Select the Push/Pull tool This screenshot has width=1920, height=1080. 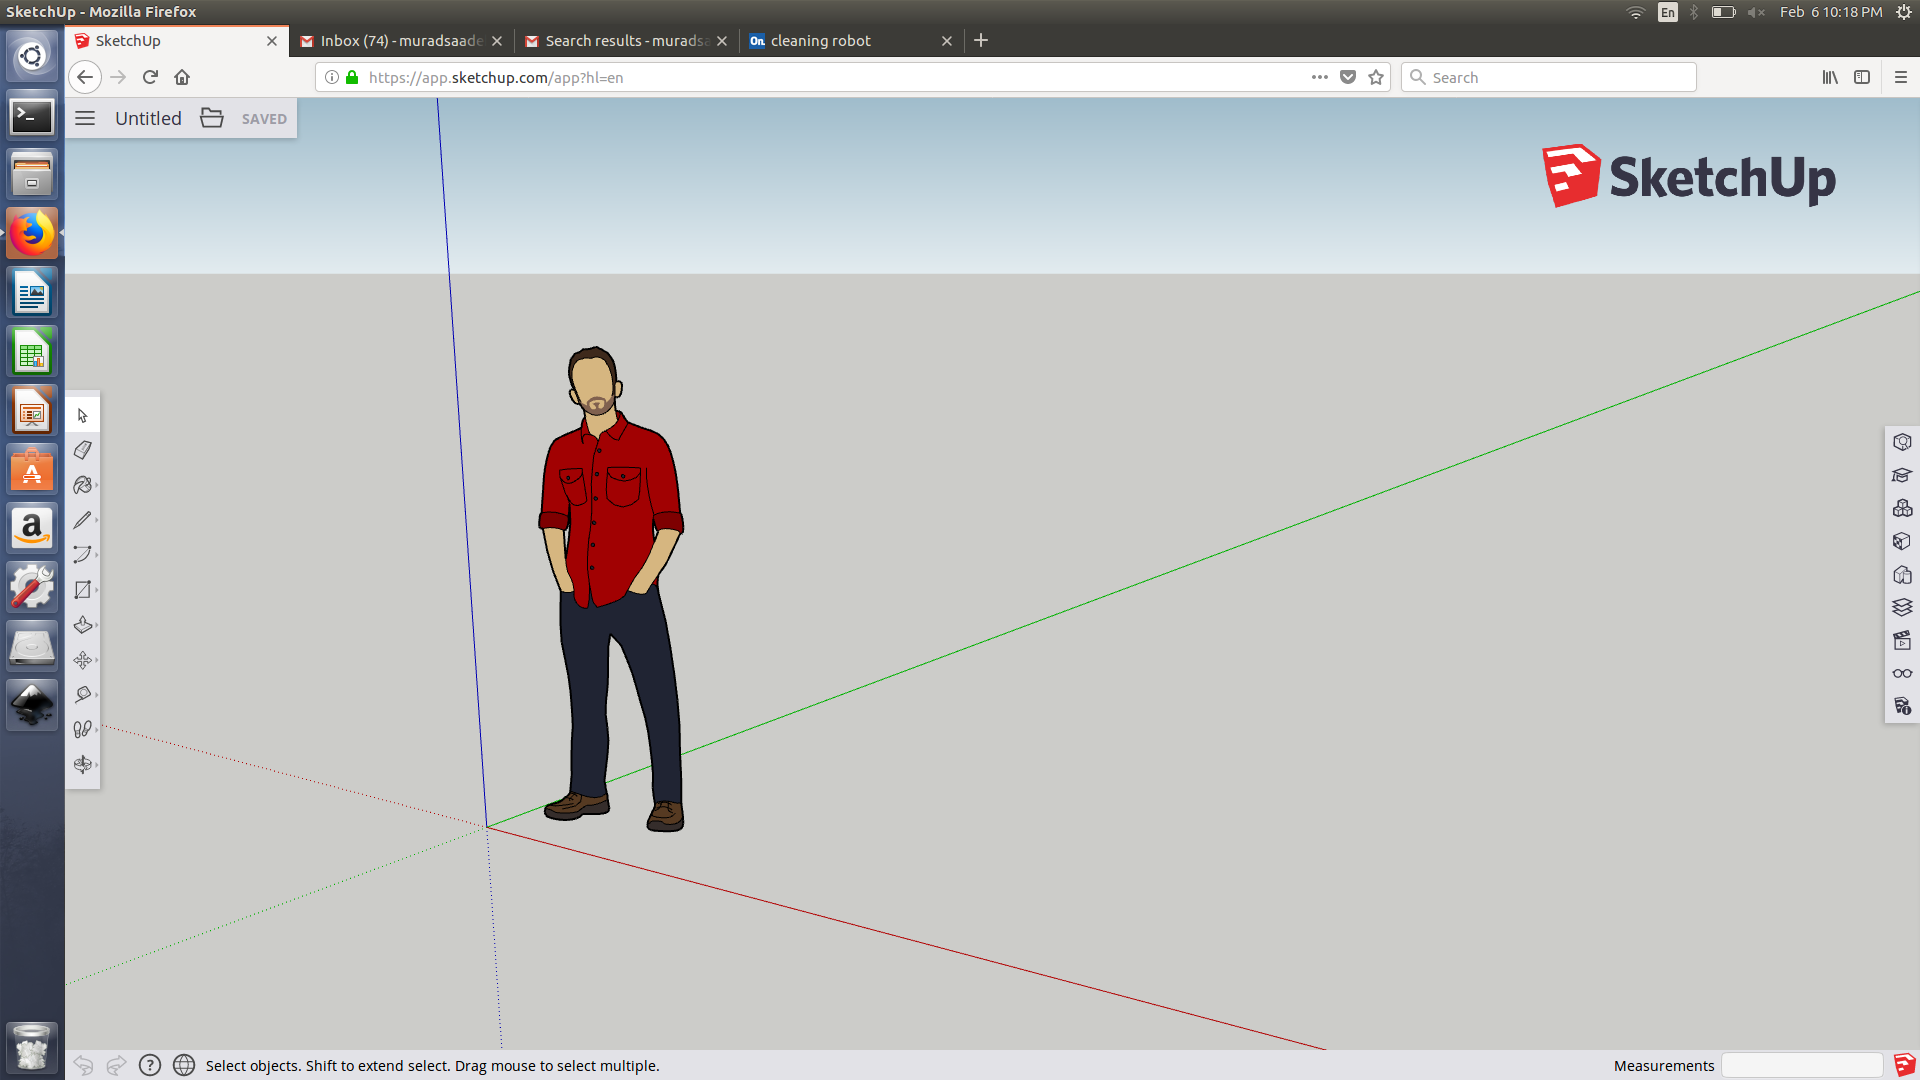tap(83, 625)
